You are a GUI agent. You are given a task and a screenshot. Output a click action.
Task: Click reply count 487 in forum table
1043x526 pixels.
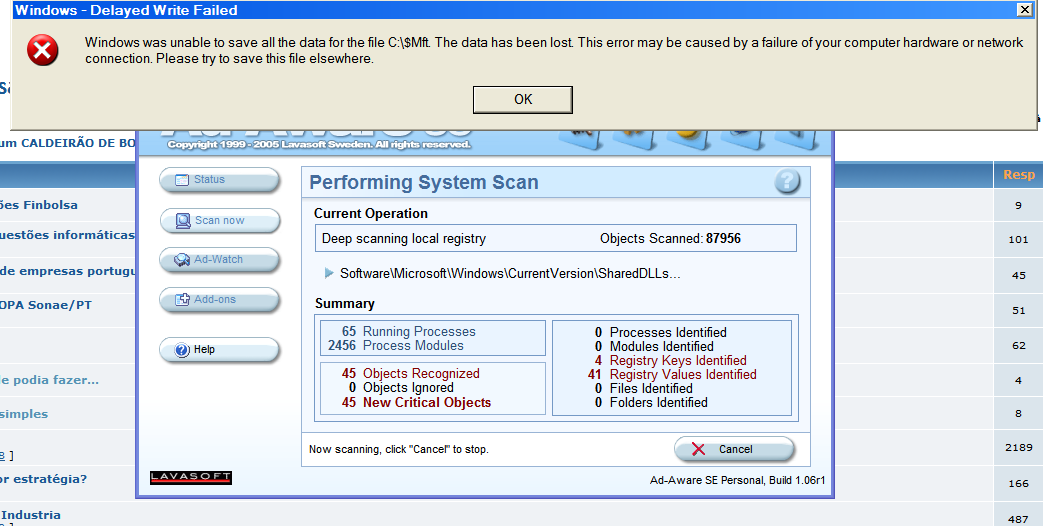click(x=1018, y=519)
